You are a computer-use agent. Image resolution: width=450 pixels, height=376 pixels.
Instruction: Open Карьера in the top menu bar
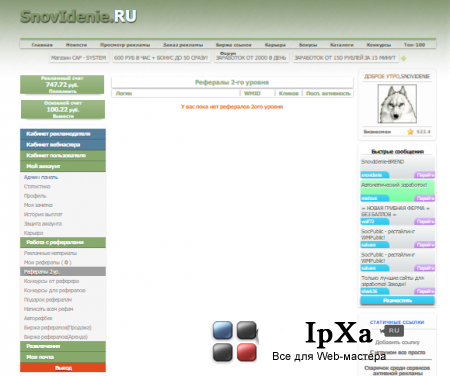pos(275,45)
